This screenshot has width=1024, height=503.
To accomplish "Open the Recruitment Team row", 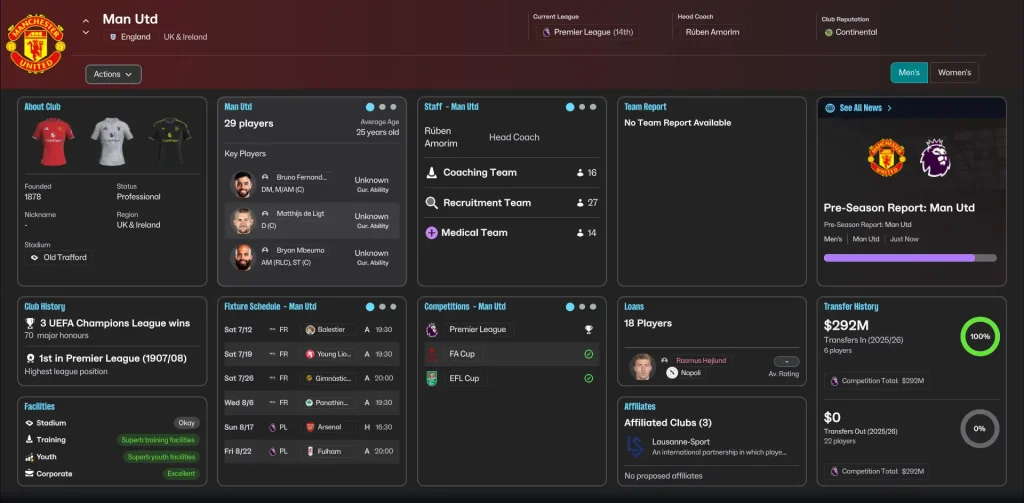I will (x=511, y=203).
